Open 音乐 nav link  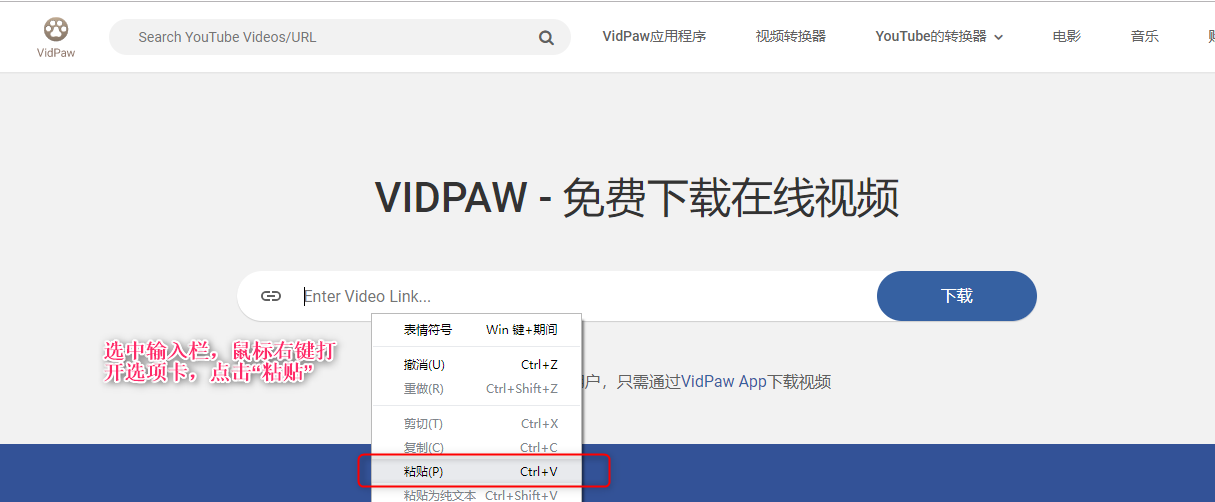click(1145, 36)
